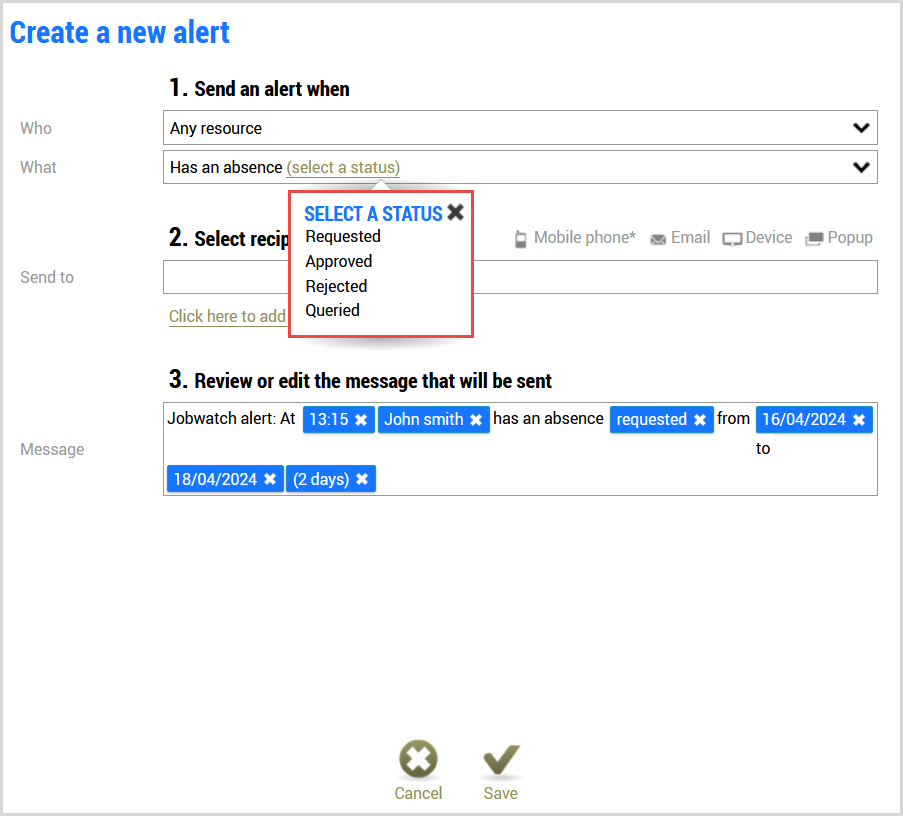Open the (select a status) link

(x=343, y=168)
